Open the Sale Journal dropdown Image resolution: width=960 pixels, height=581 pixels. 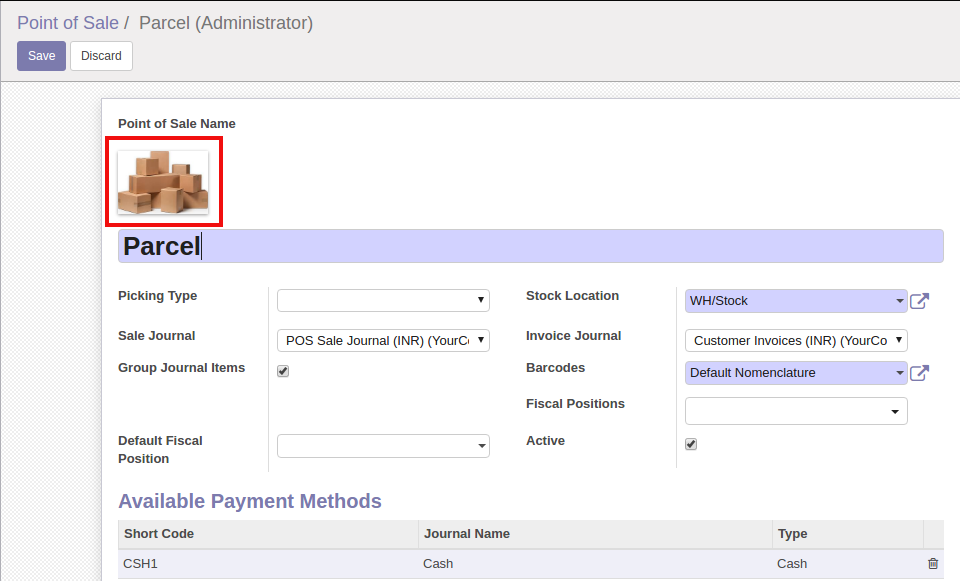tap(383, 340)
